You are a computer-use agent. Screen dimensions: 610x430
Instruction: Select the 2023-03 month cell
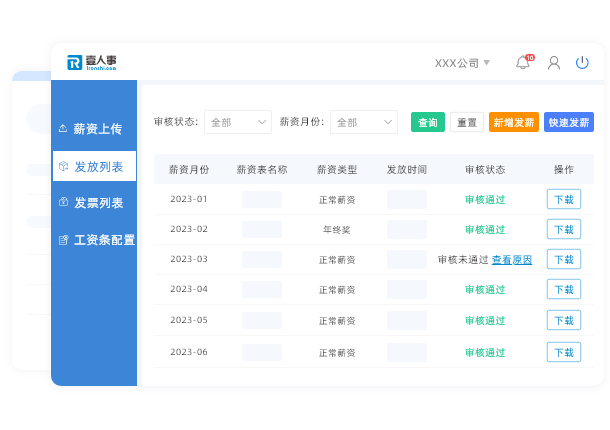(189, 259)
